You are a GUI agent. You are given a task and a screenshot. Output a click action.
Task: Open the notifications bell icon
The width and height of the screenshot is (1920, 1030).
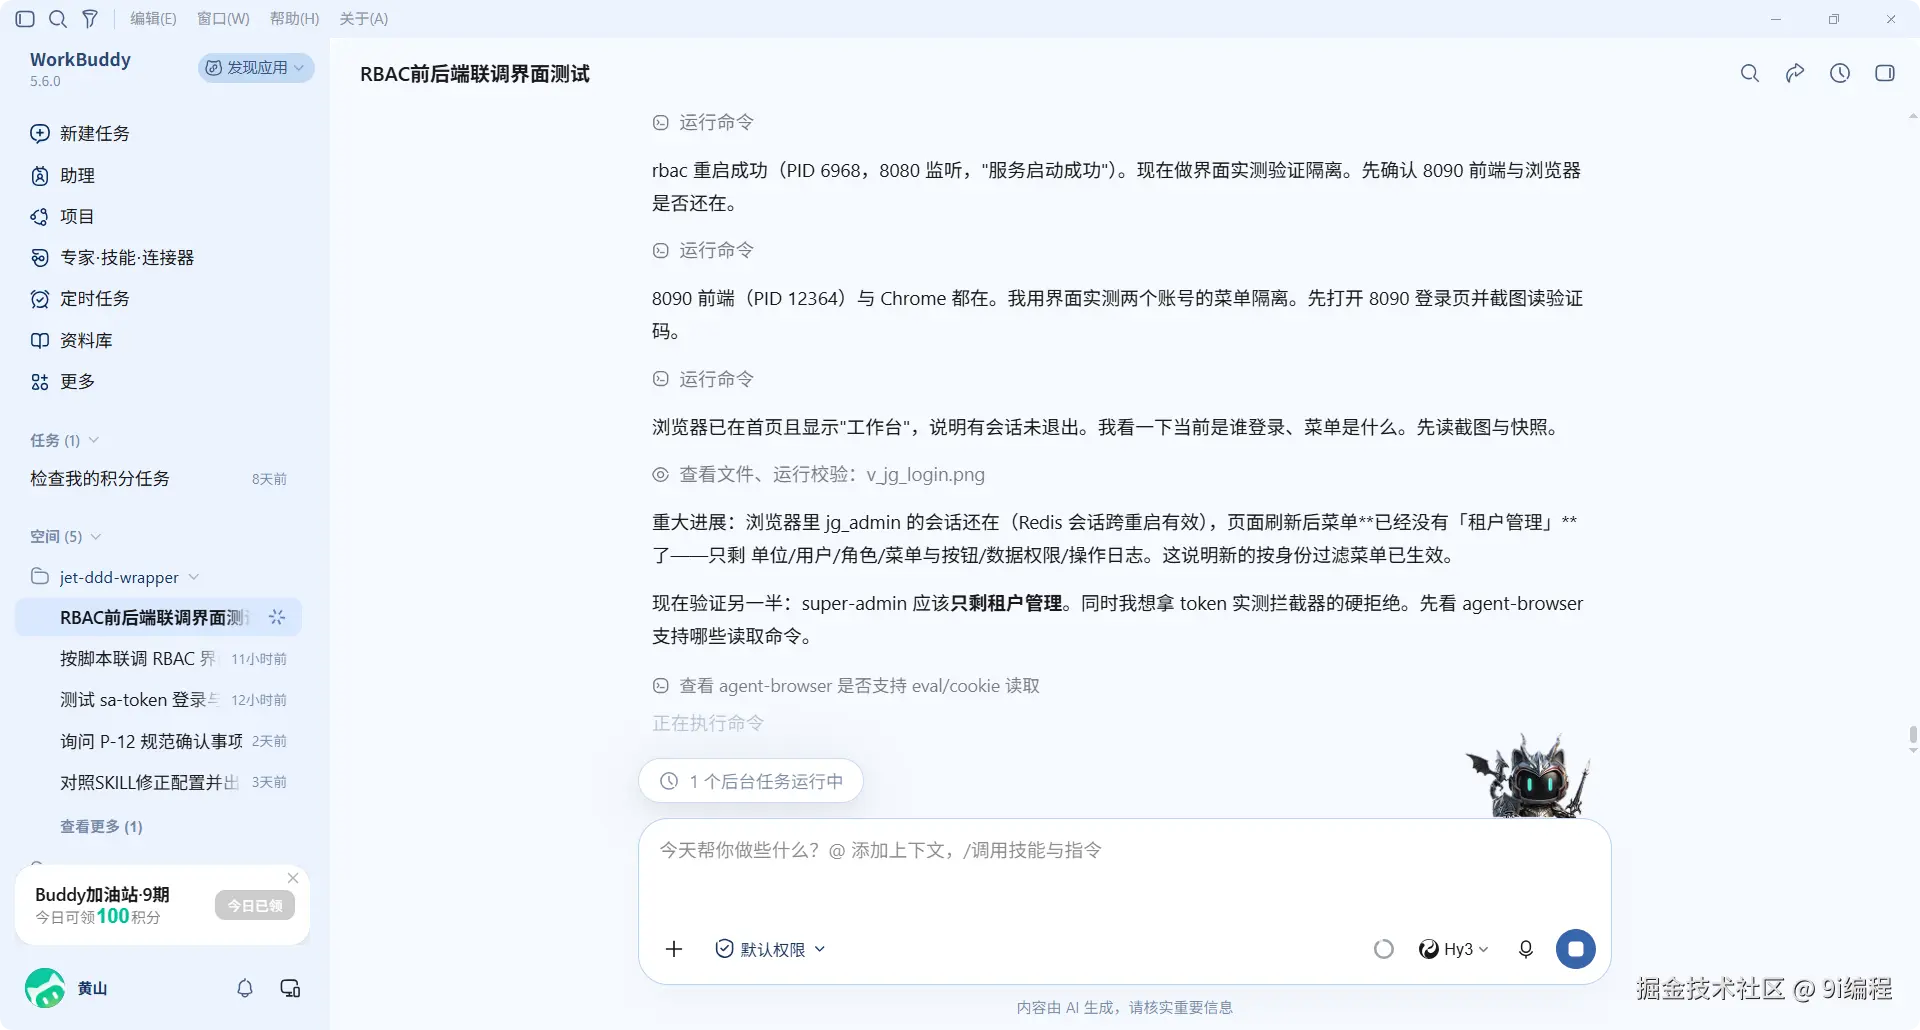[245, 988]
